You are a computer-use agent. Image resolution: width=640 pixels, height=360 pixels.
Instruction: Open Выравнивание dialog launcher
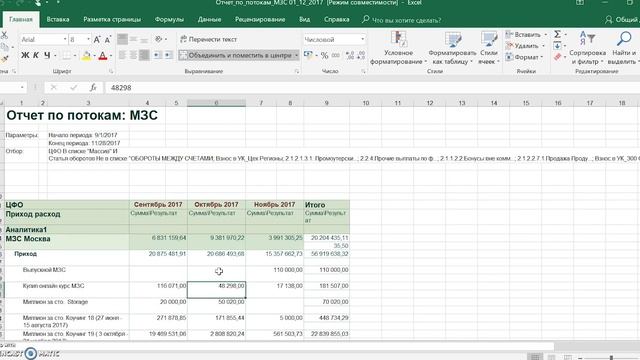coord(297,71)
